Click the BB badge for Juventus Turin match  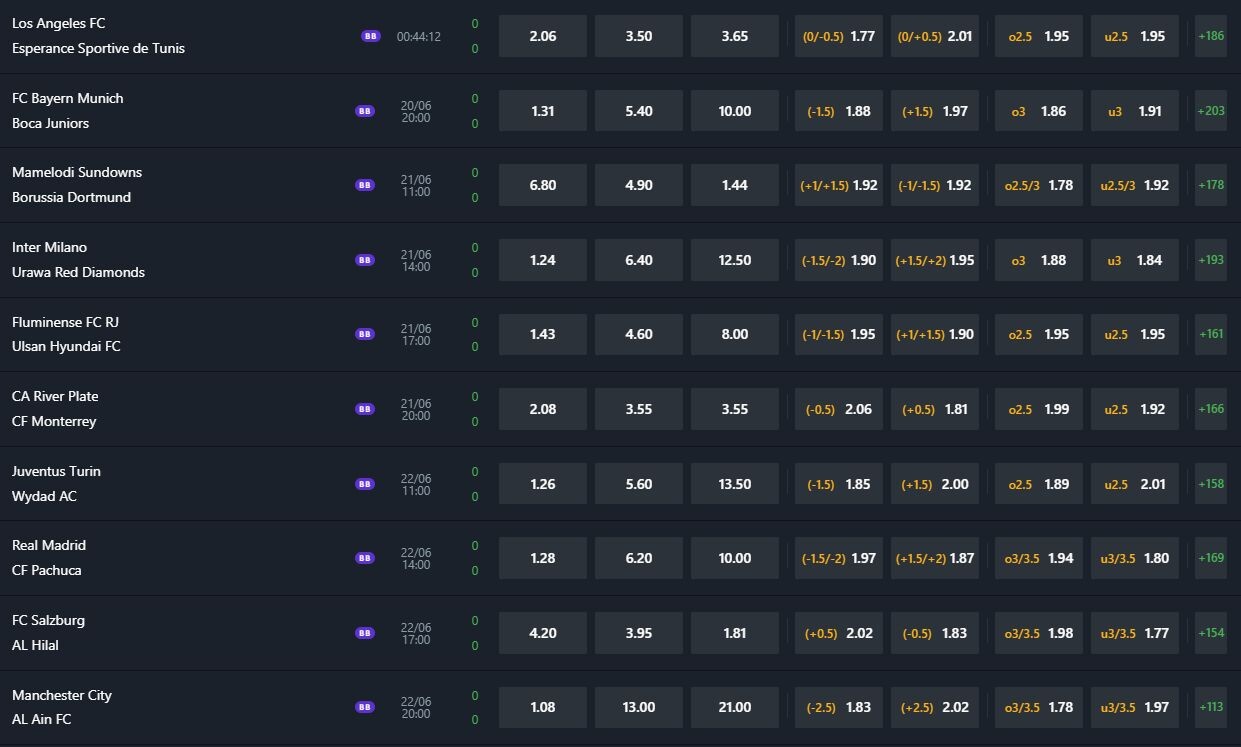(x=365, y=484)
